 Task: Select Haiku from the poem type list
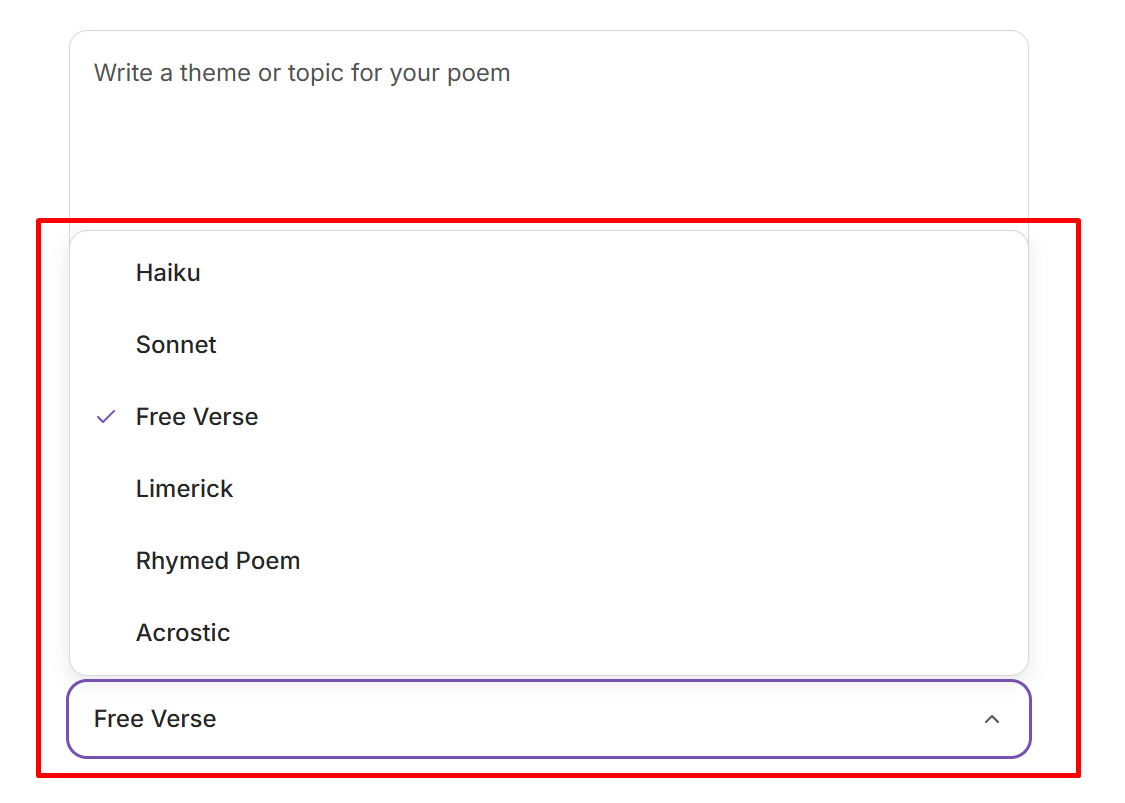point(167,272)
